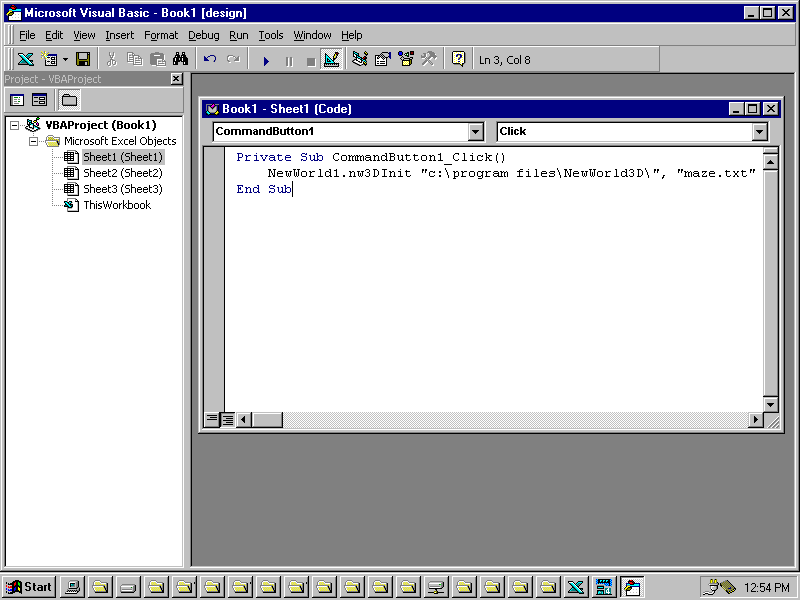Screen dimensions: 800x600
Task: Open the View menu
Action: [x=84, y=35]
